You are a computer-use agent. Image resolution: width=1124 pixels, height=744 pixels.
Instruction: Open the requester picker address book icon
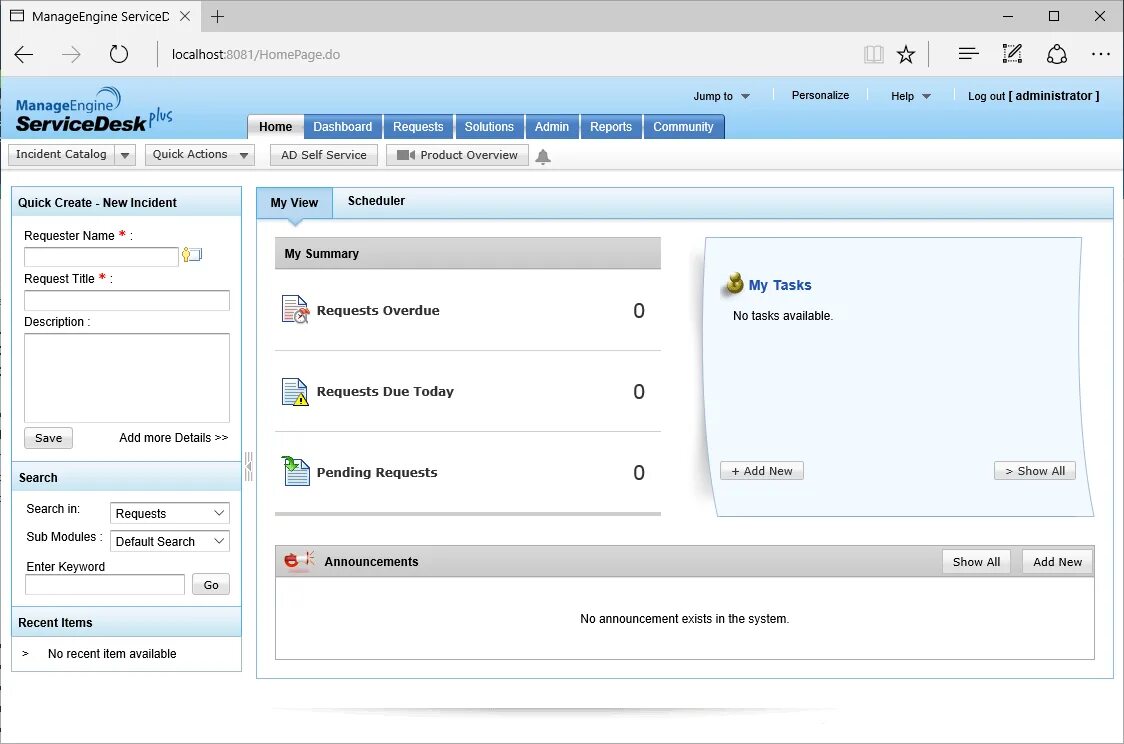[x=191, y=255]
